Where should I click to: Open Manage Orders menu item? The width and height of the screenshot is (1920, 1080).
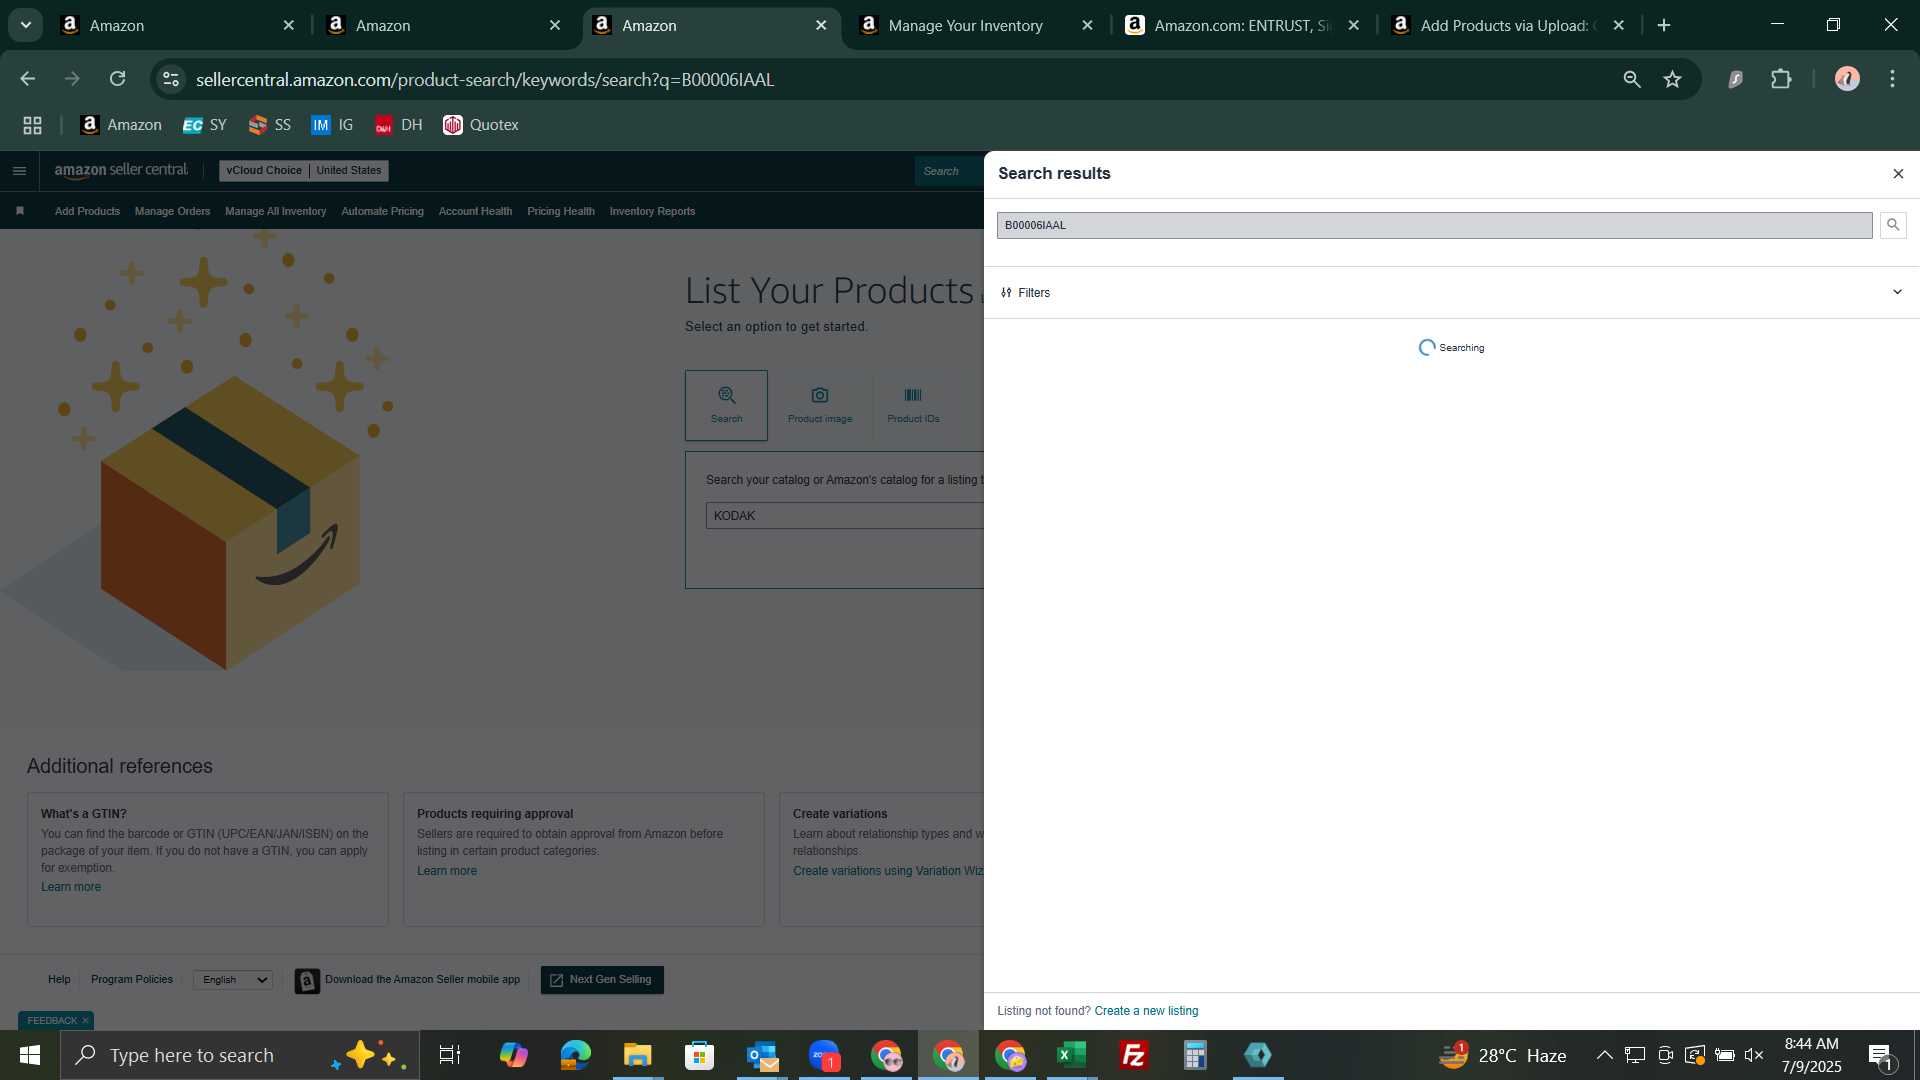pyautogui.click(x=172, y=211)
